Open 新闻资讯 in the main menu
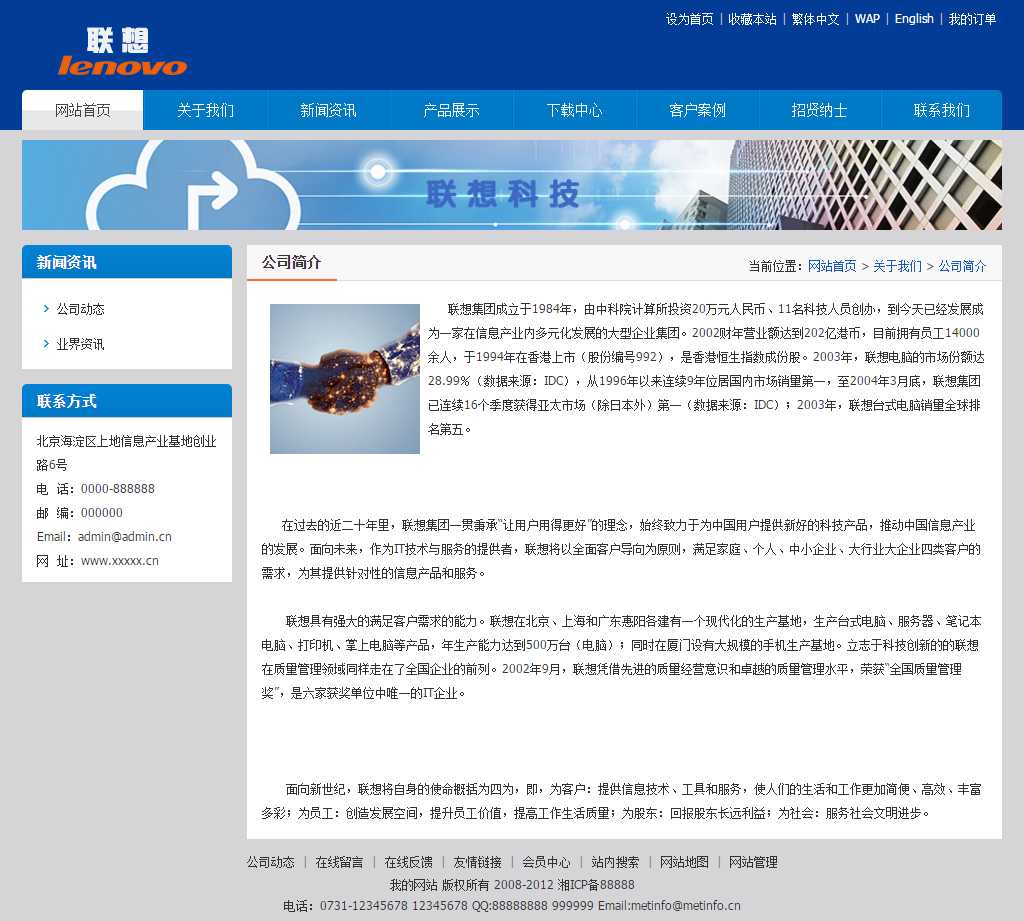1024x921 pixels. 328,110
